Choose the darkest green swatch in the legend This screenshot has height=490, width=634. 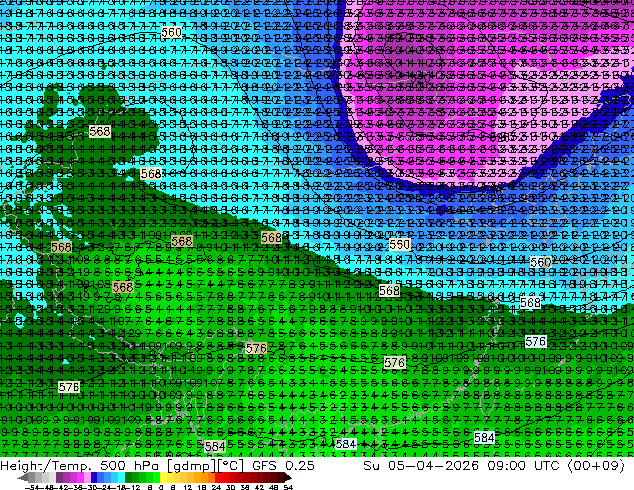pos(129,477)
